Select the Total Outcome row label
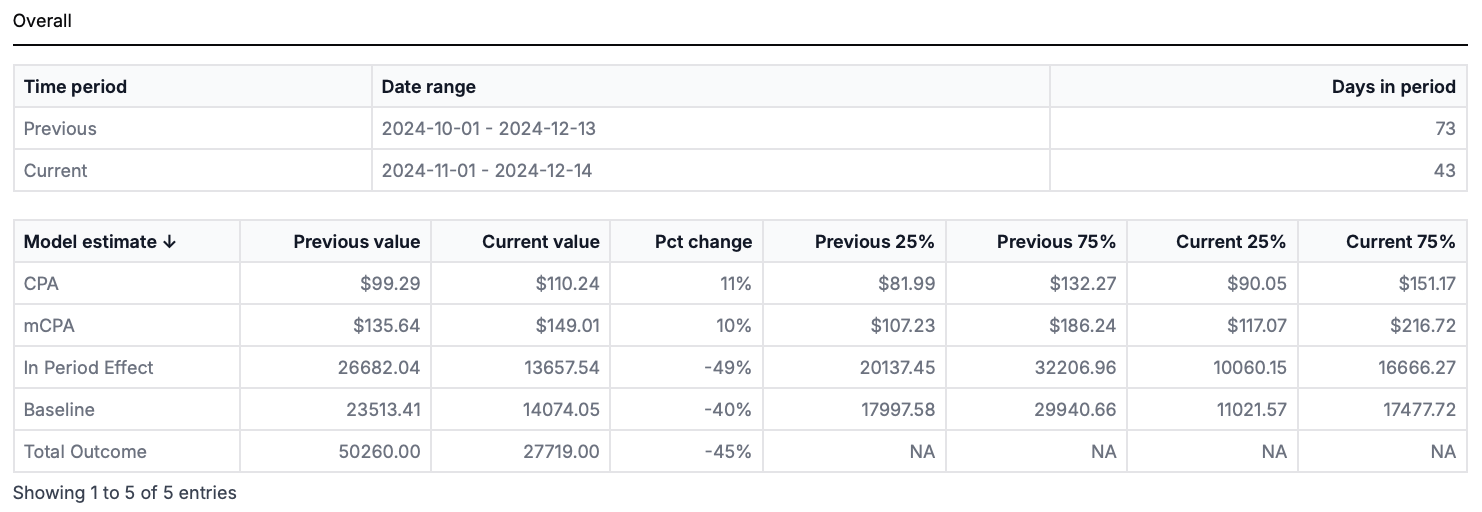This screenshot has height=512, width=1482. point(85,452)
